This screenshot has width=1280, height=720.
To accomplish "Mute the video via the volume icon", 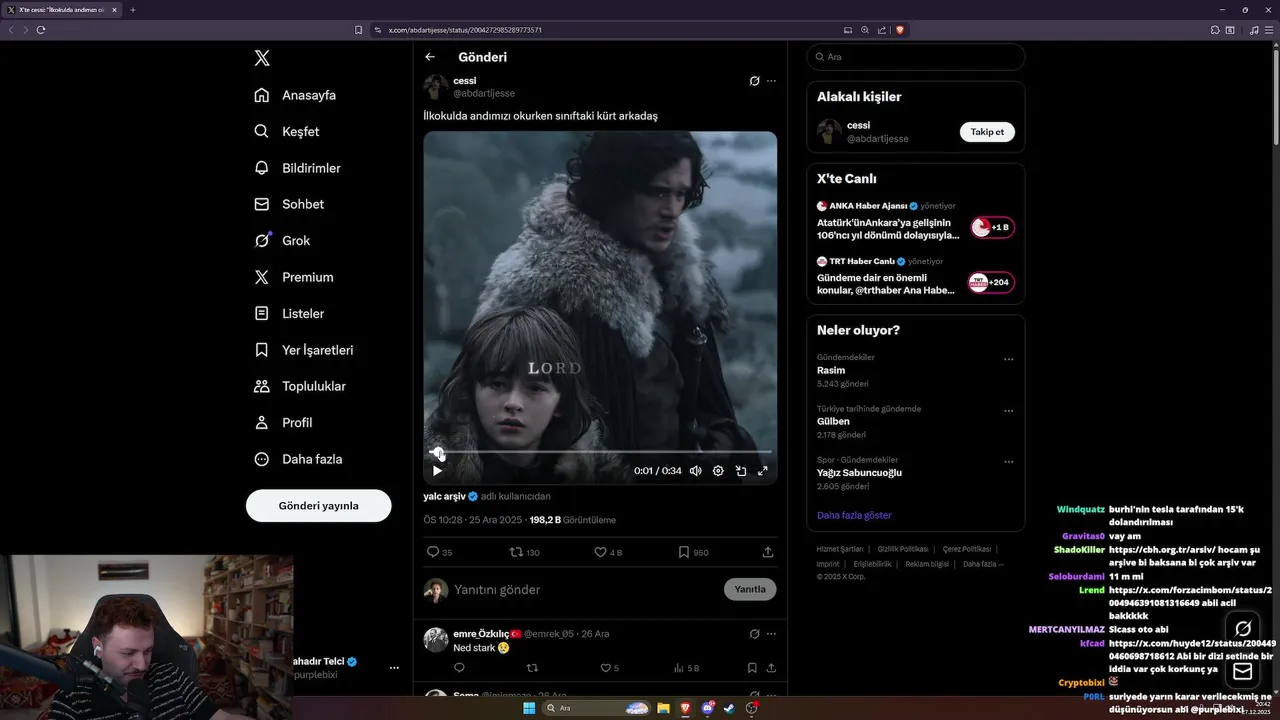I will point(695,471).
